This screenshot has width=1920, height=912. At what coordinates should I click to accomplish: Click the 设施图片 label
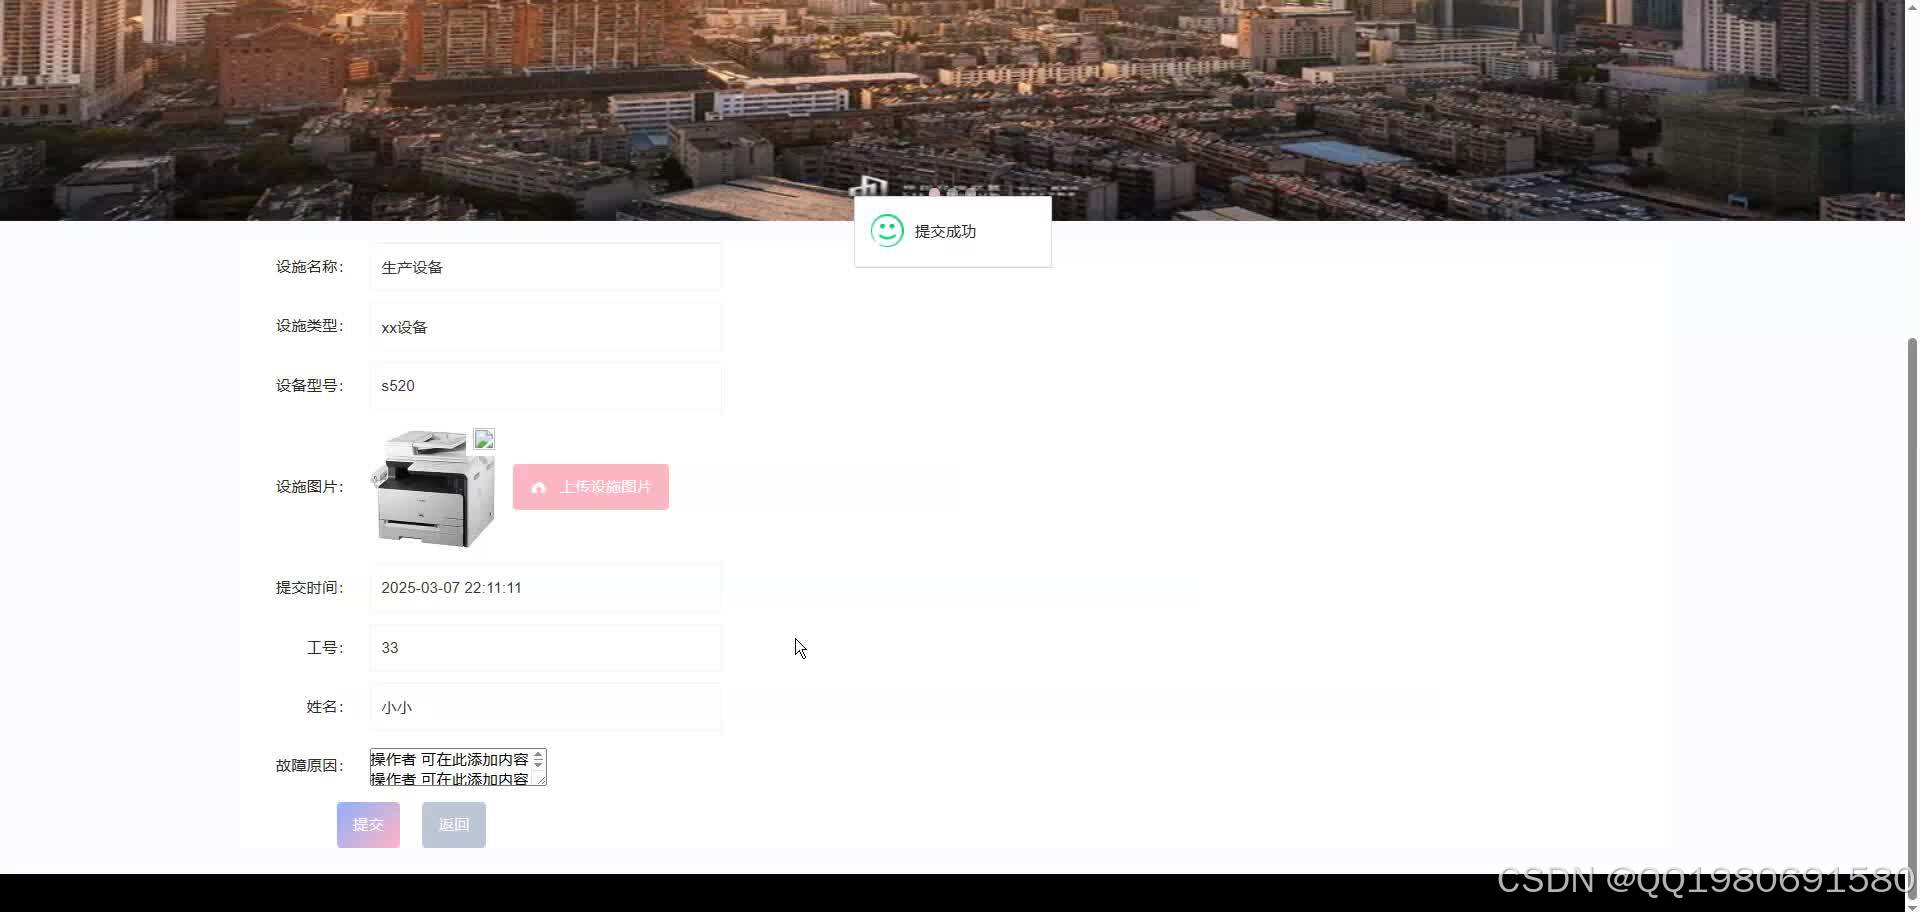coord(309,487)
